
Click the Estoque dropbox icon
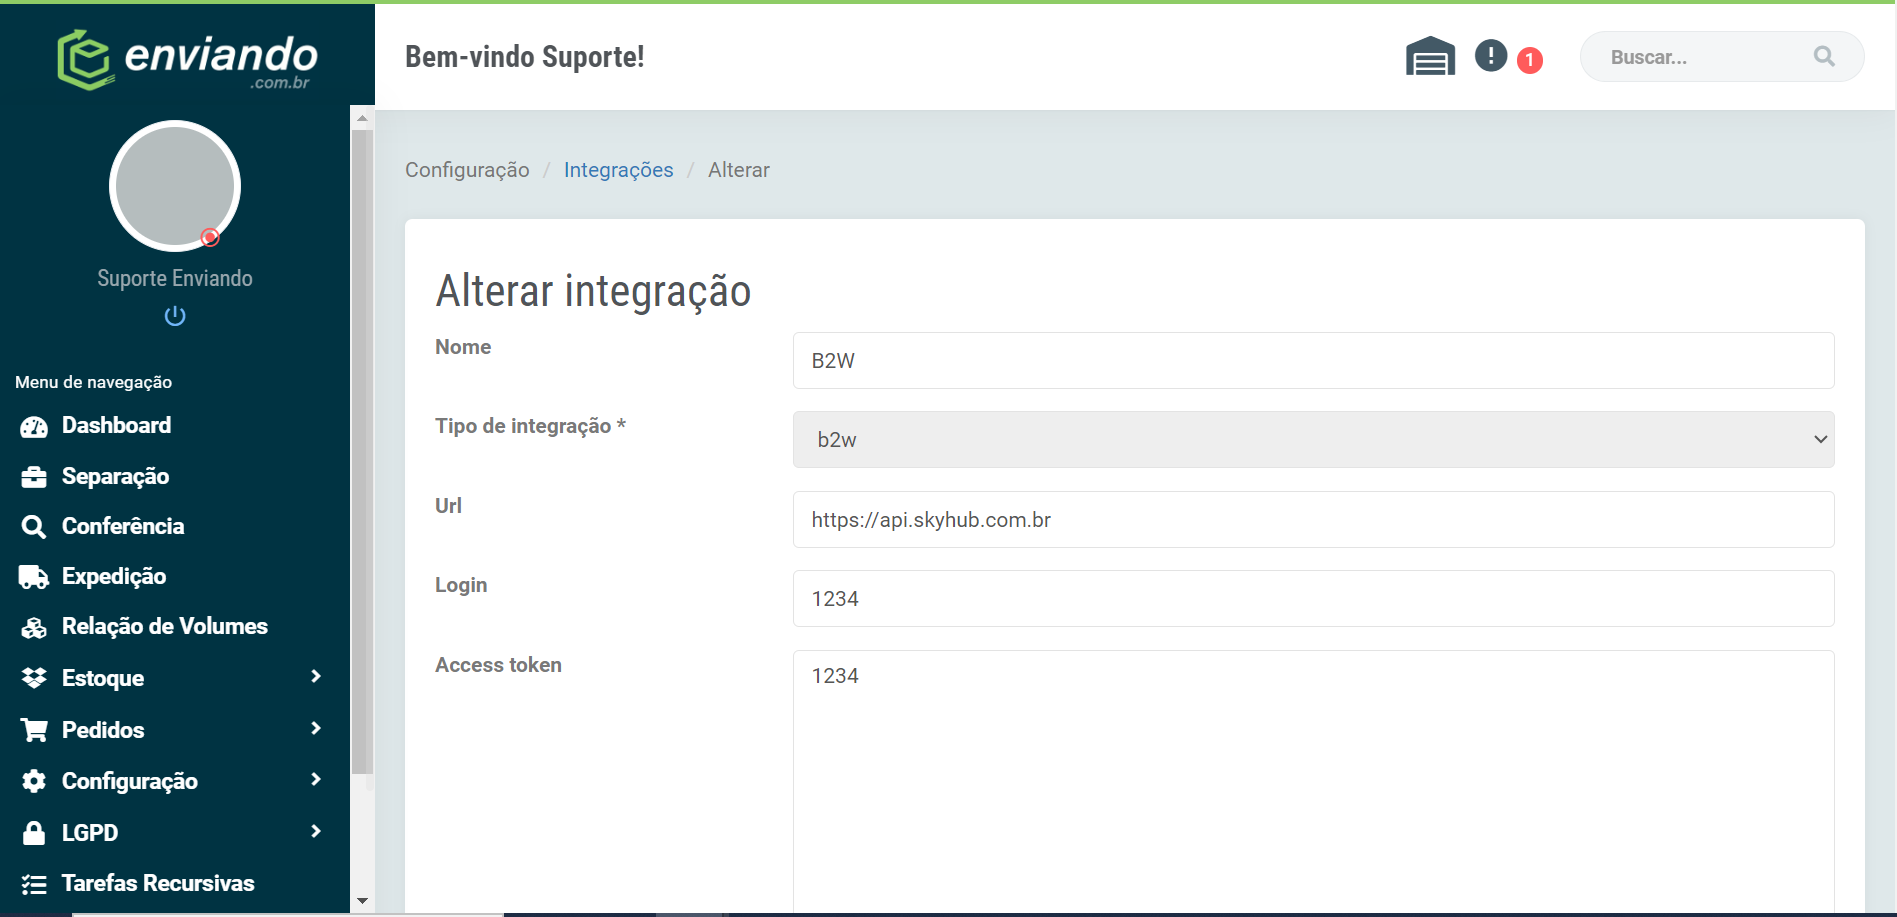pyautogui.click(x=34, y=678)
